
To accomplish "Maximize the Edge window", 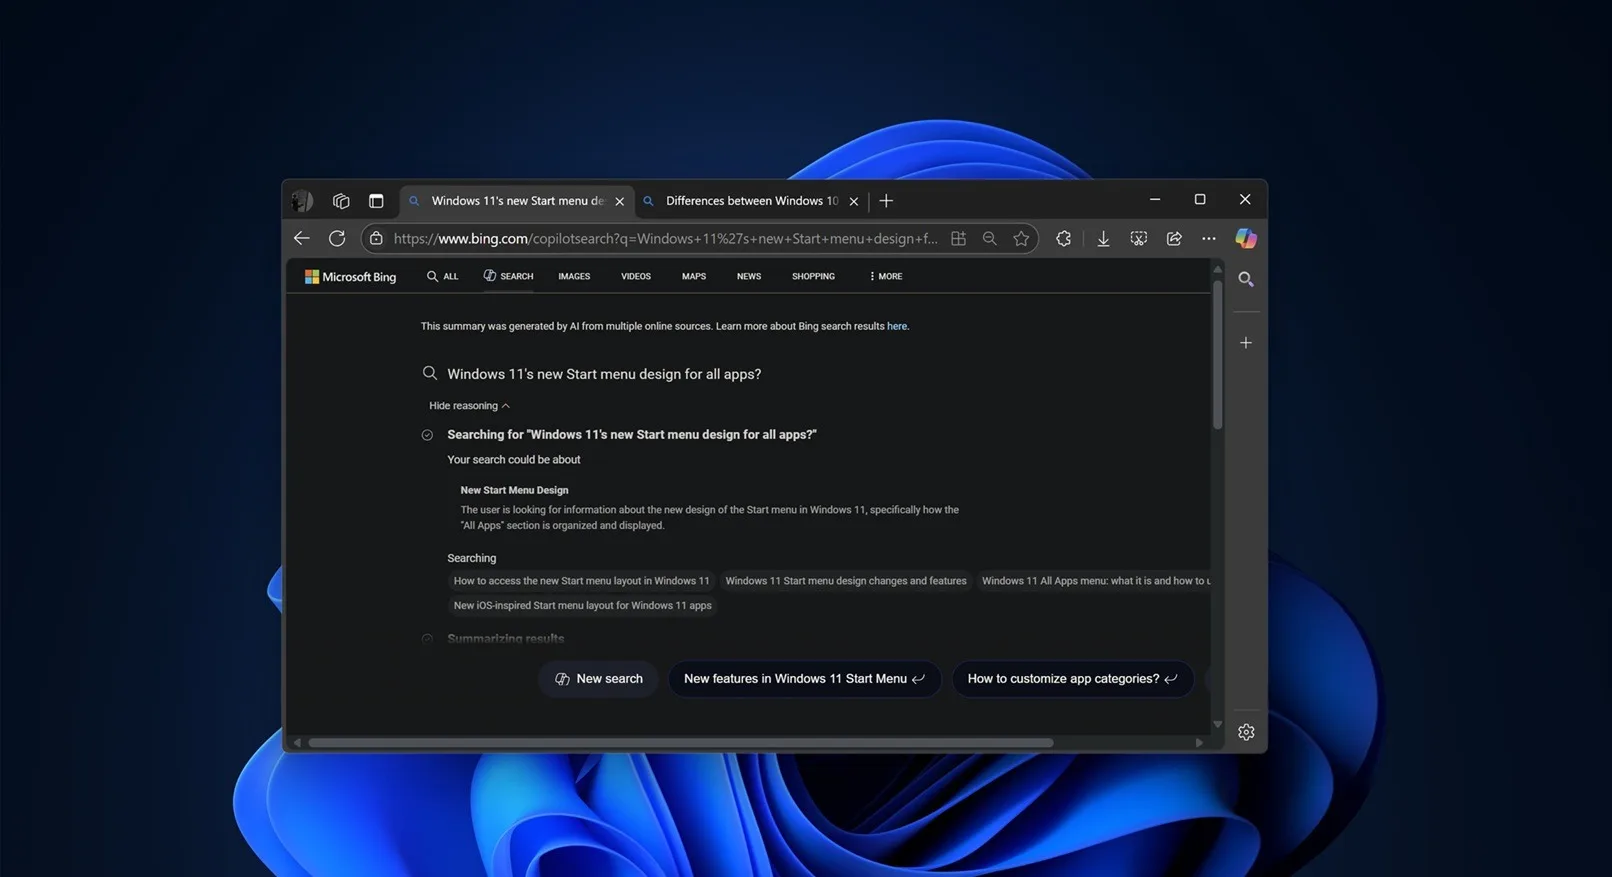I will pyautogui.click(x=1200, y=200).
